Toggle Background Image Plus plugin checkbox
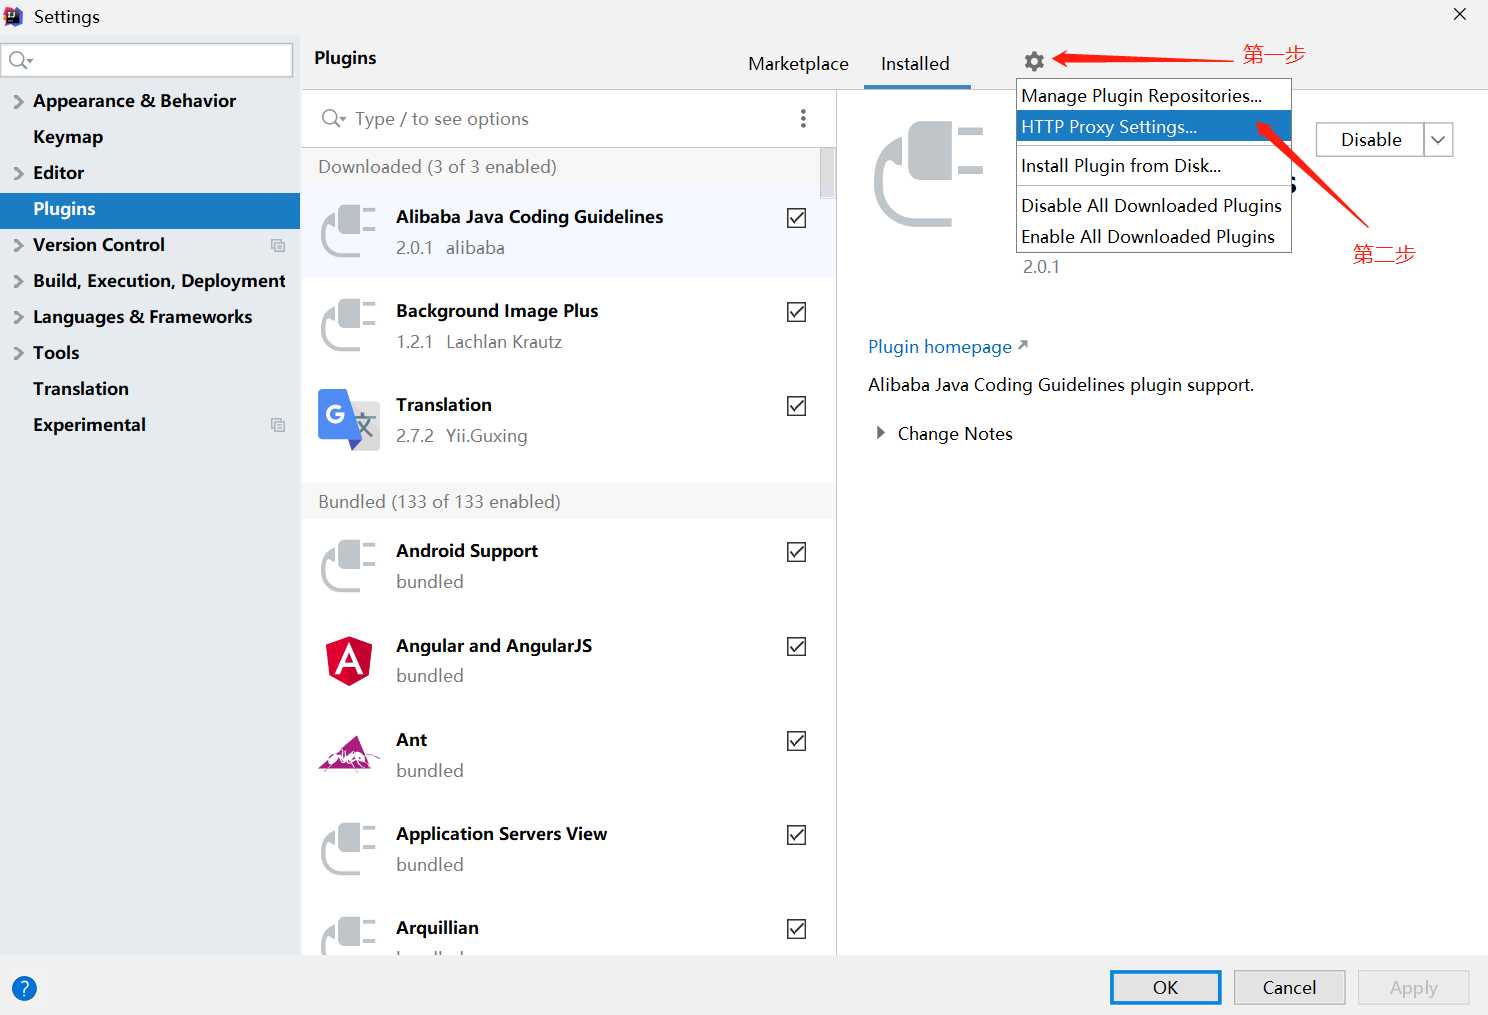Viewport: 1488px width, 1015px height. (797, 312)
